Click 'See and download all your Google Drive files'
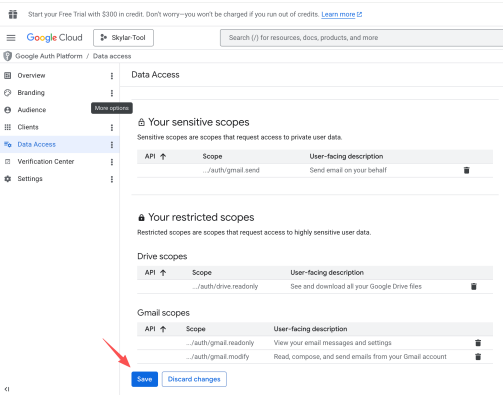Viewport: 503px width, 395px height. pyautogui.click(x=356, y=286)
